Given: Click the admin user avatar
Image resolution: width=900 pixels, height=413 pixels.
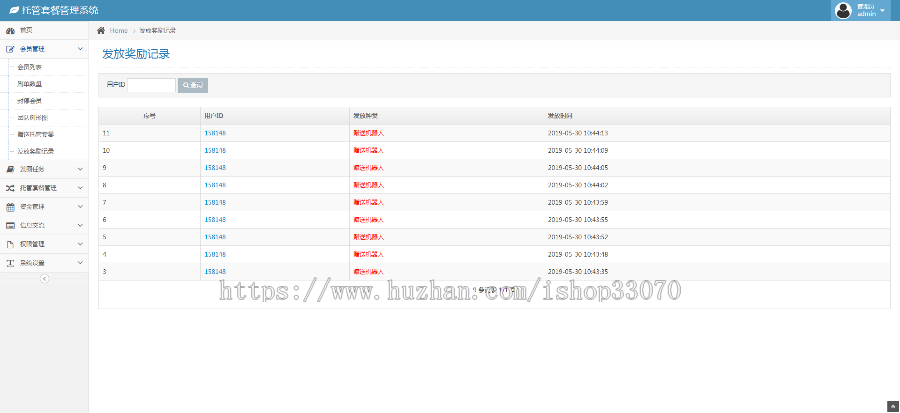Looking at the screenshot, I should pyautogui.click(x=843, y=10).
